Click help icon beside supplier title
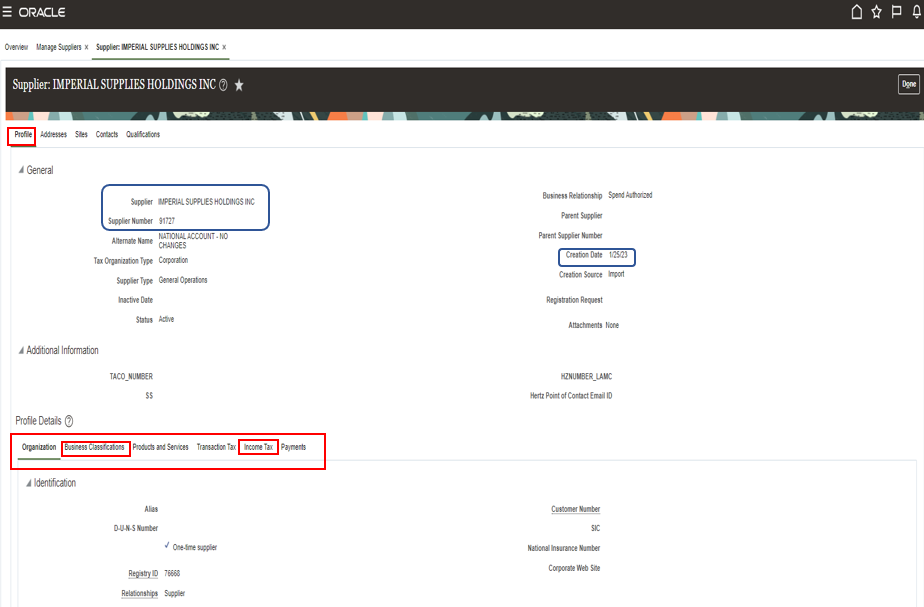This screenshot has width=924, height=607. (x=223, y=85)
